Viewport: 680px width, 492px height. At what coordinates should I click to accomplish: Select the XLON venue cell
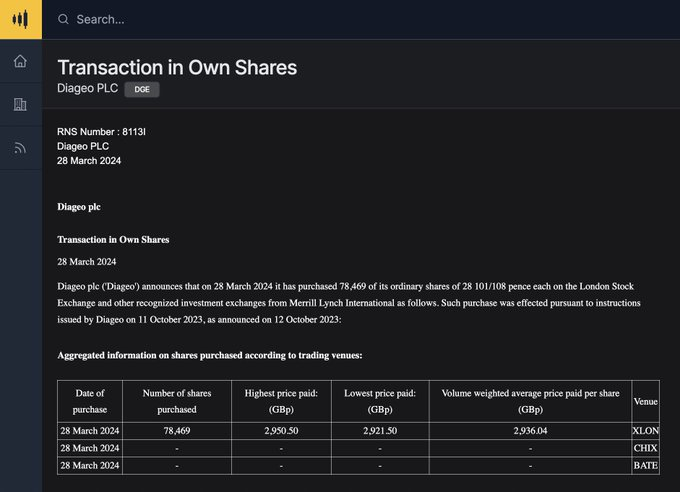646,431
